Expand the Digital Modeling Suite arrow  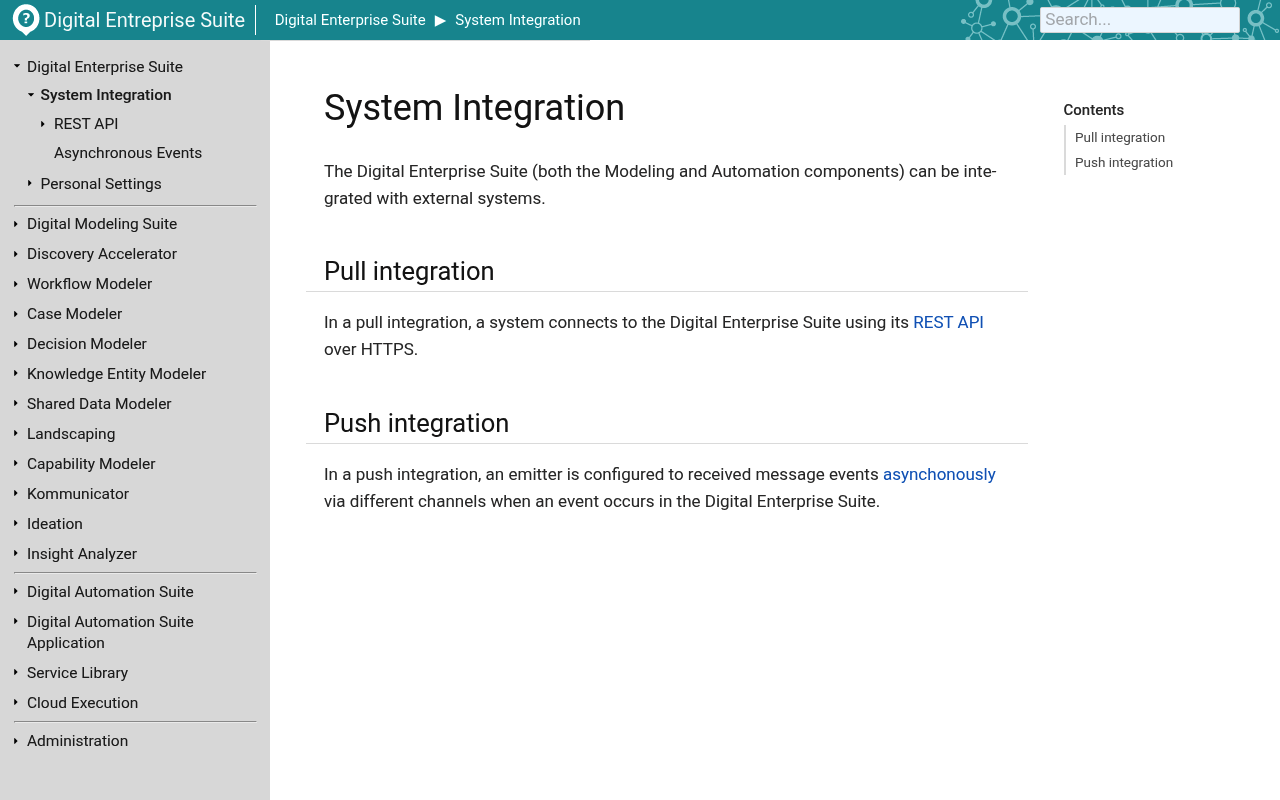click(x=16, y=224)
